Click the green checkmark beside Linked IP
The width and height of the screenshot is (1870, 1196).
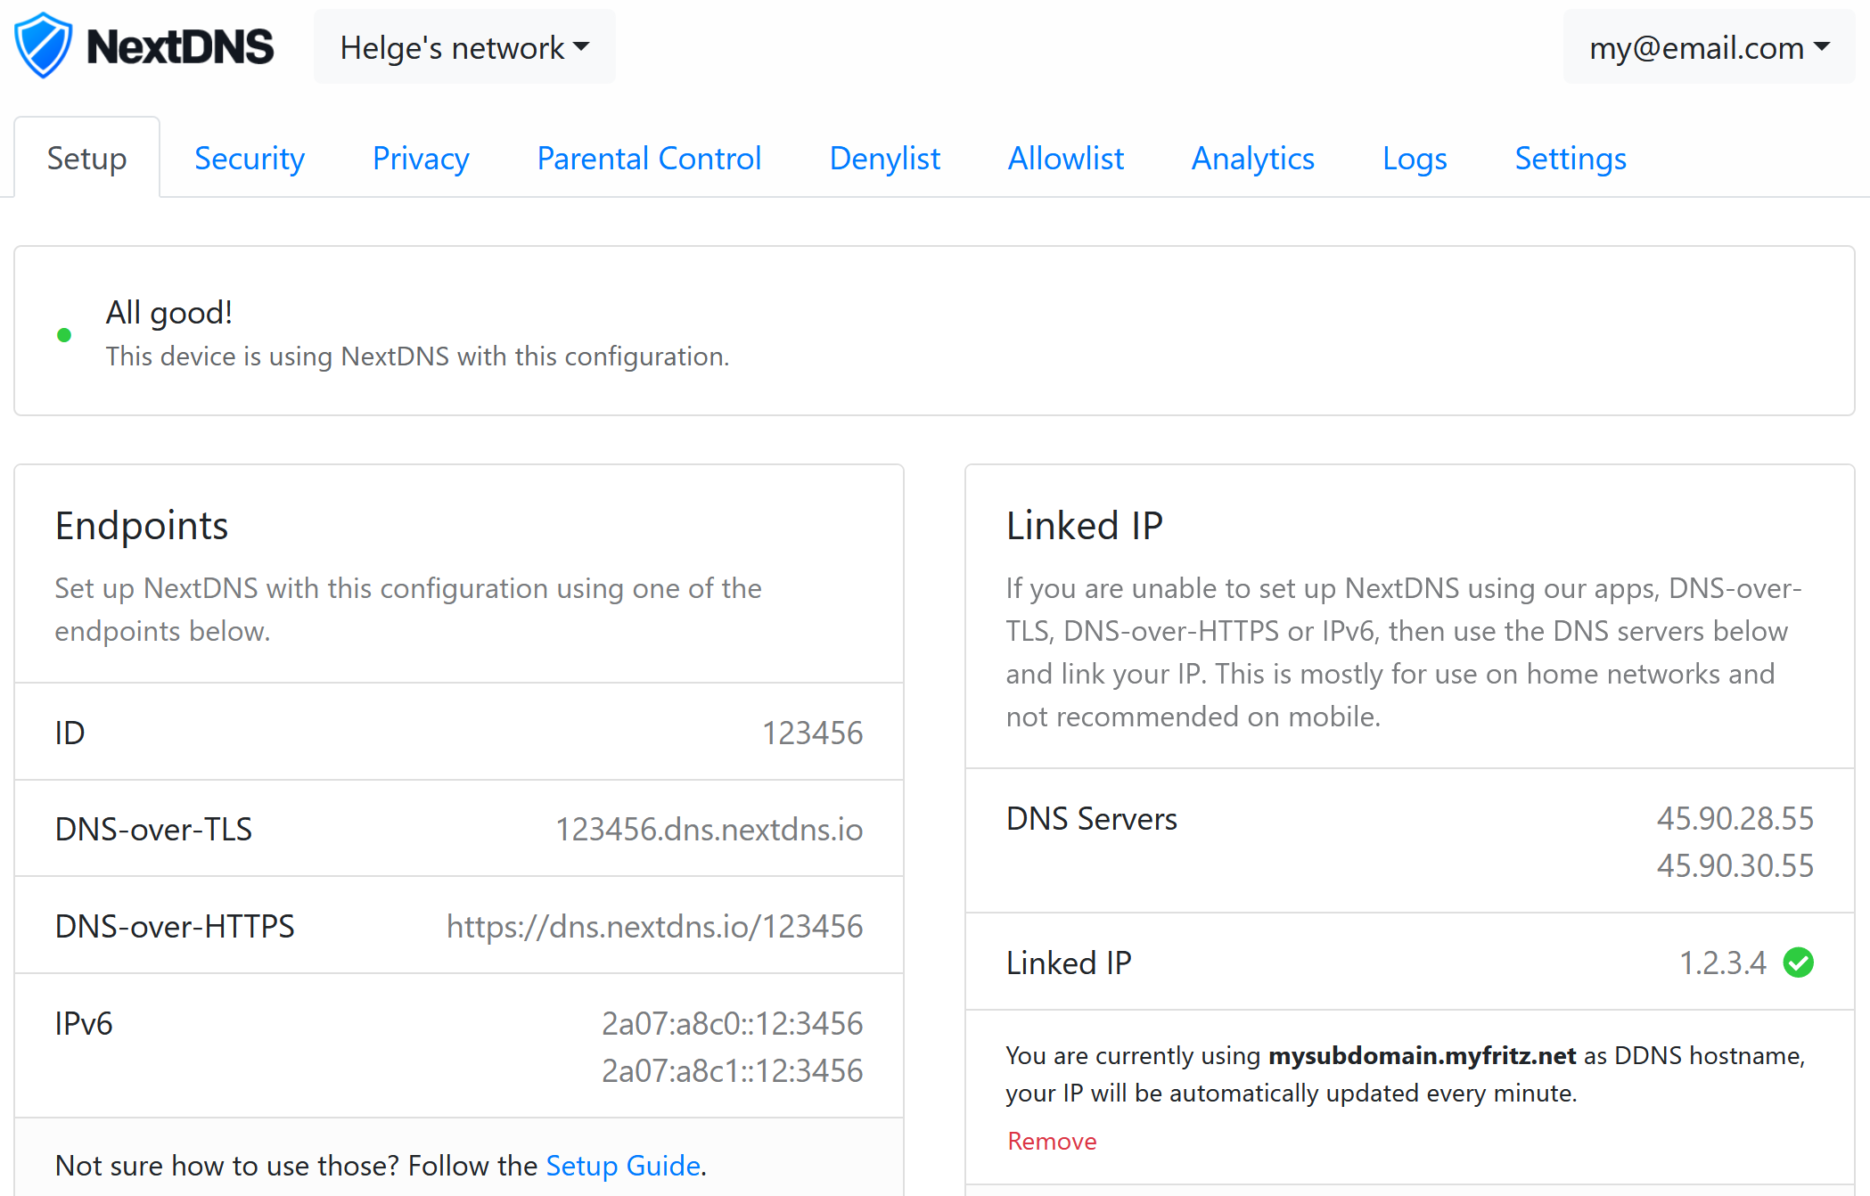pyautogui.click(x=1799, y=962)
